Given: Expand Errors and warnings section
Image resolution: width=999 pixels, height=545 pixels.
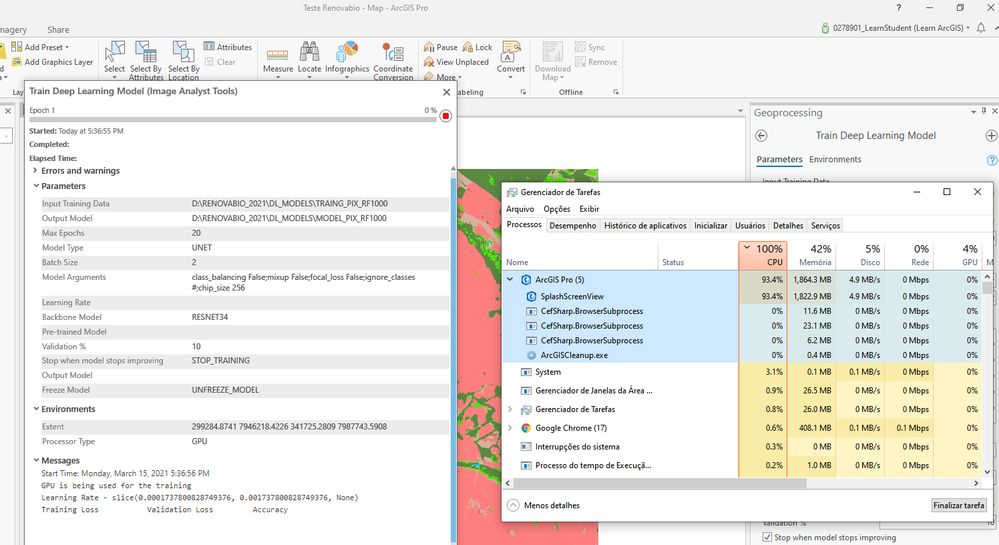Looking at the screenshot, I should pyautogui.click(x=35, y=171).
